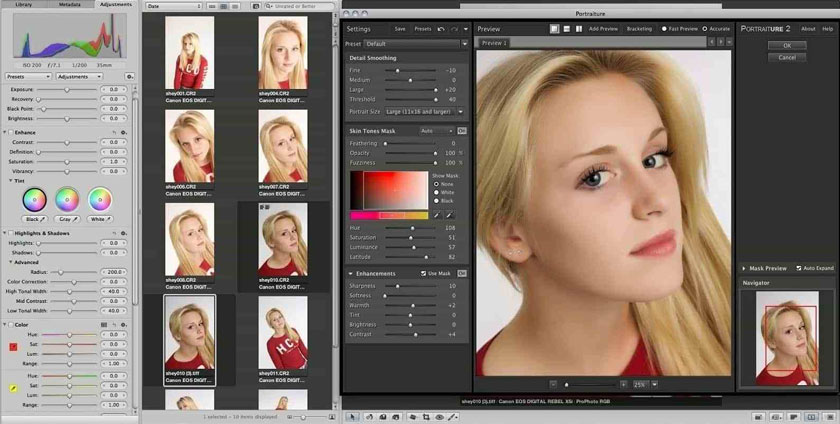Select the arrow selection tool in bottom toolbar

352,416
